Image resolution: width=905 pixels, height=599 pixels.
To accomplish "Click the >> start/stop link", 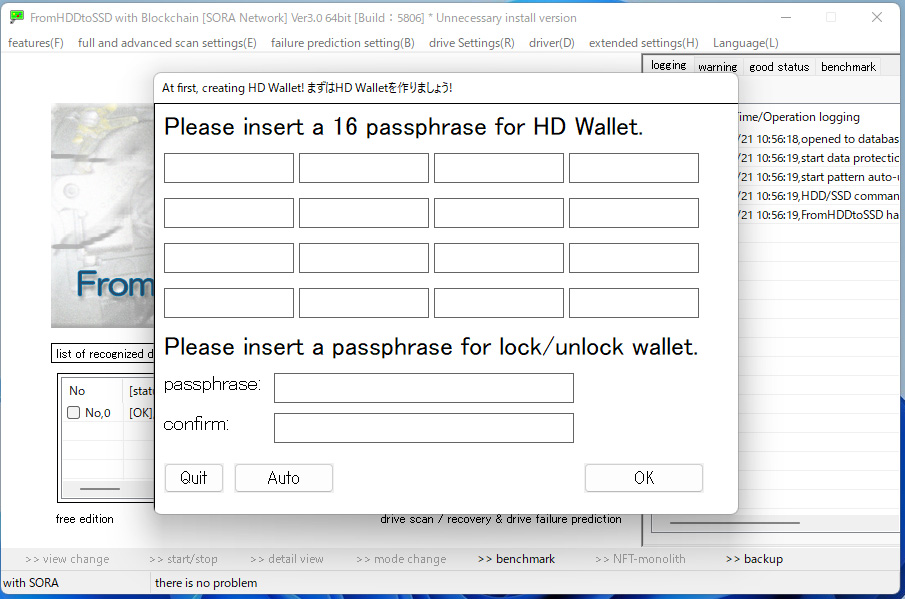I will tap(183, 559).
